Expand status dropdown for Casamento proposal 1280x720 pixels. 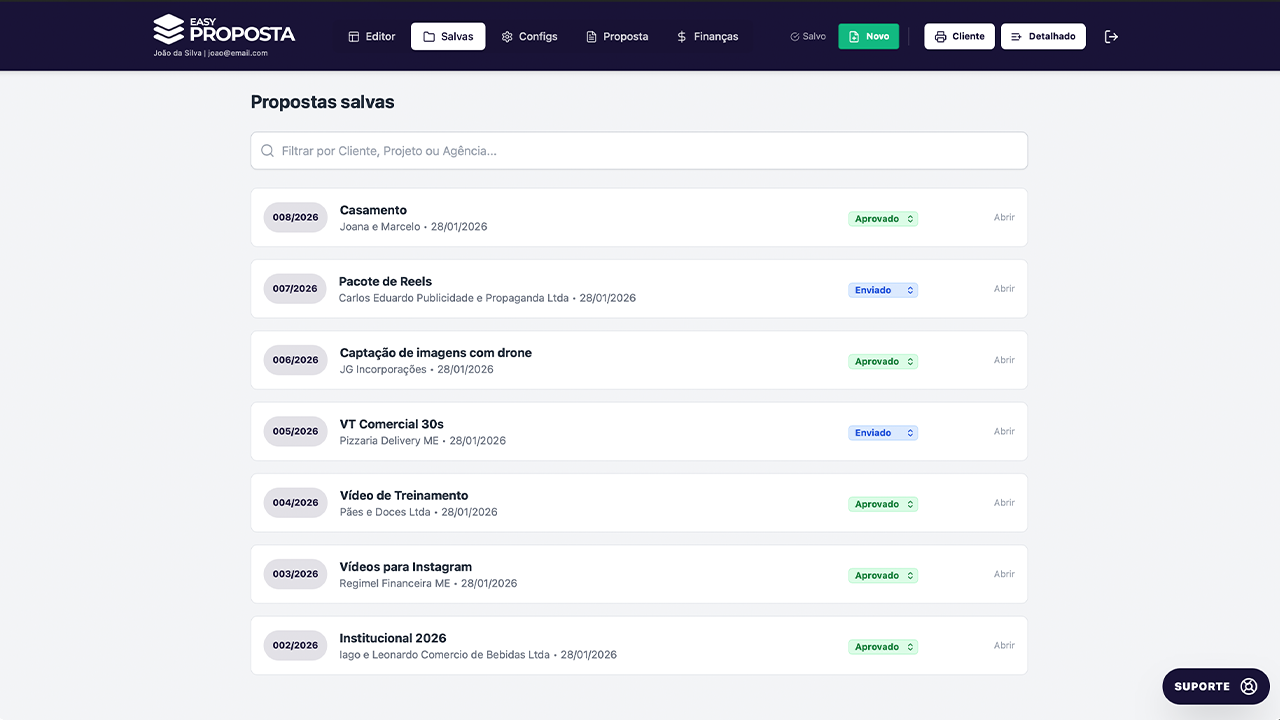click(883, 219)
